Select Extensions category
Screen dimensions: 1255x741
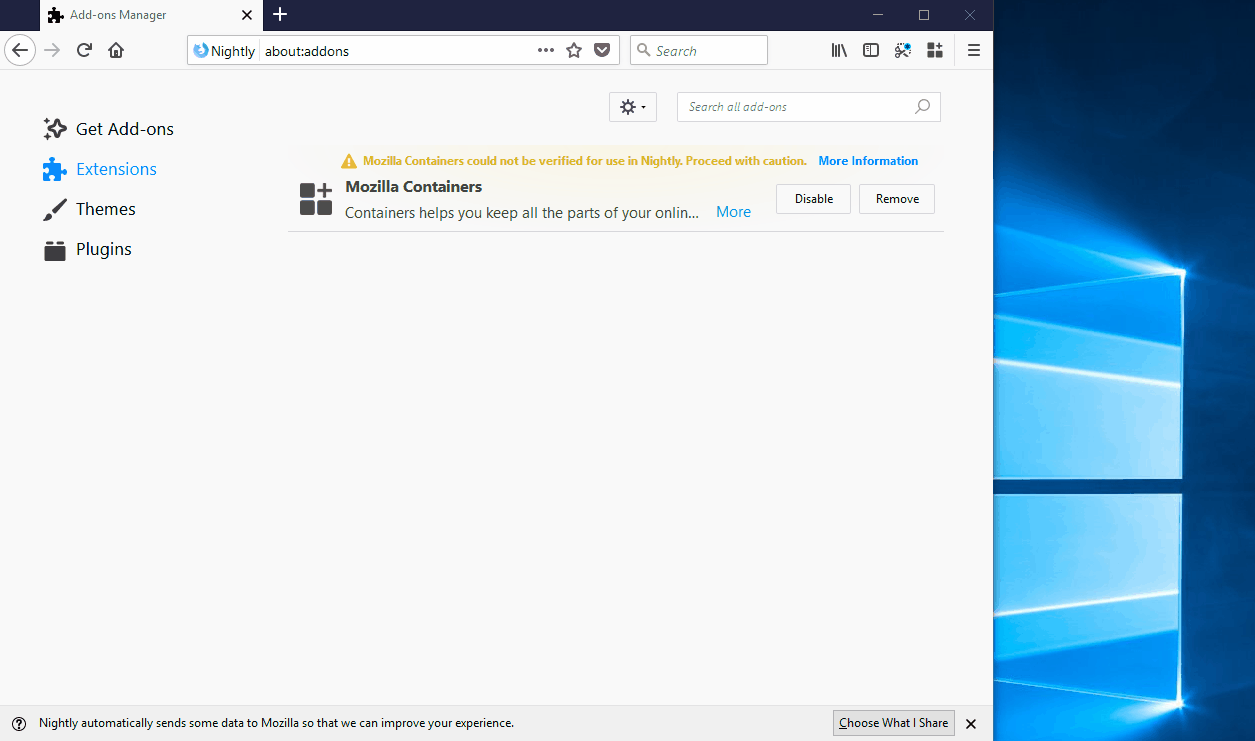(x=100, y=169)
